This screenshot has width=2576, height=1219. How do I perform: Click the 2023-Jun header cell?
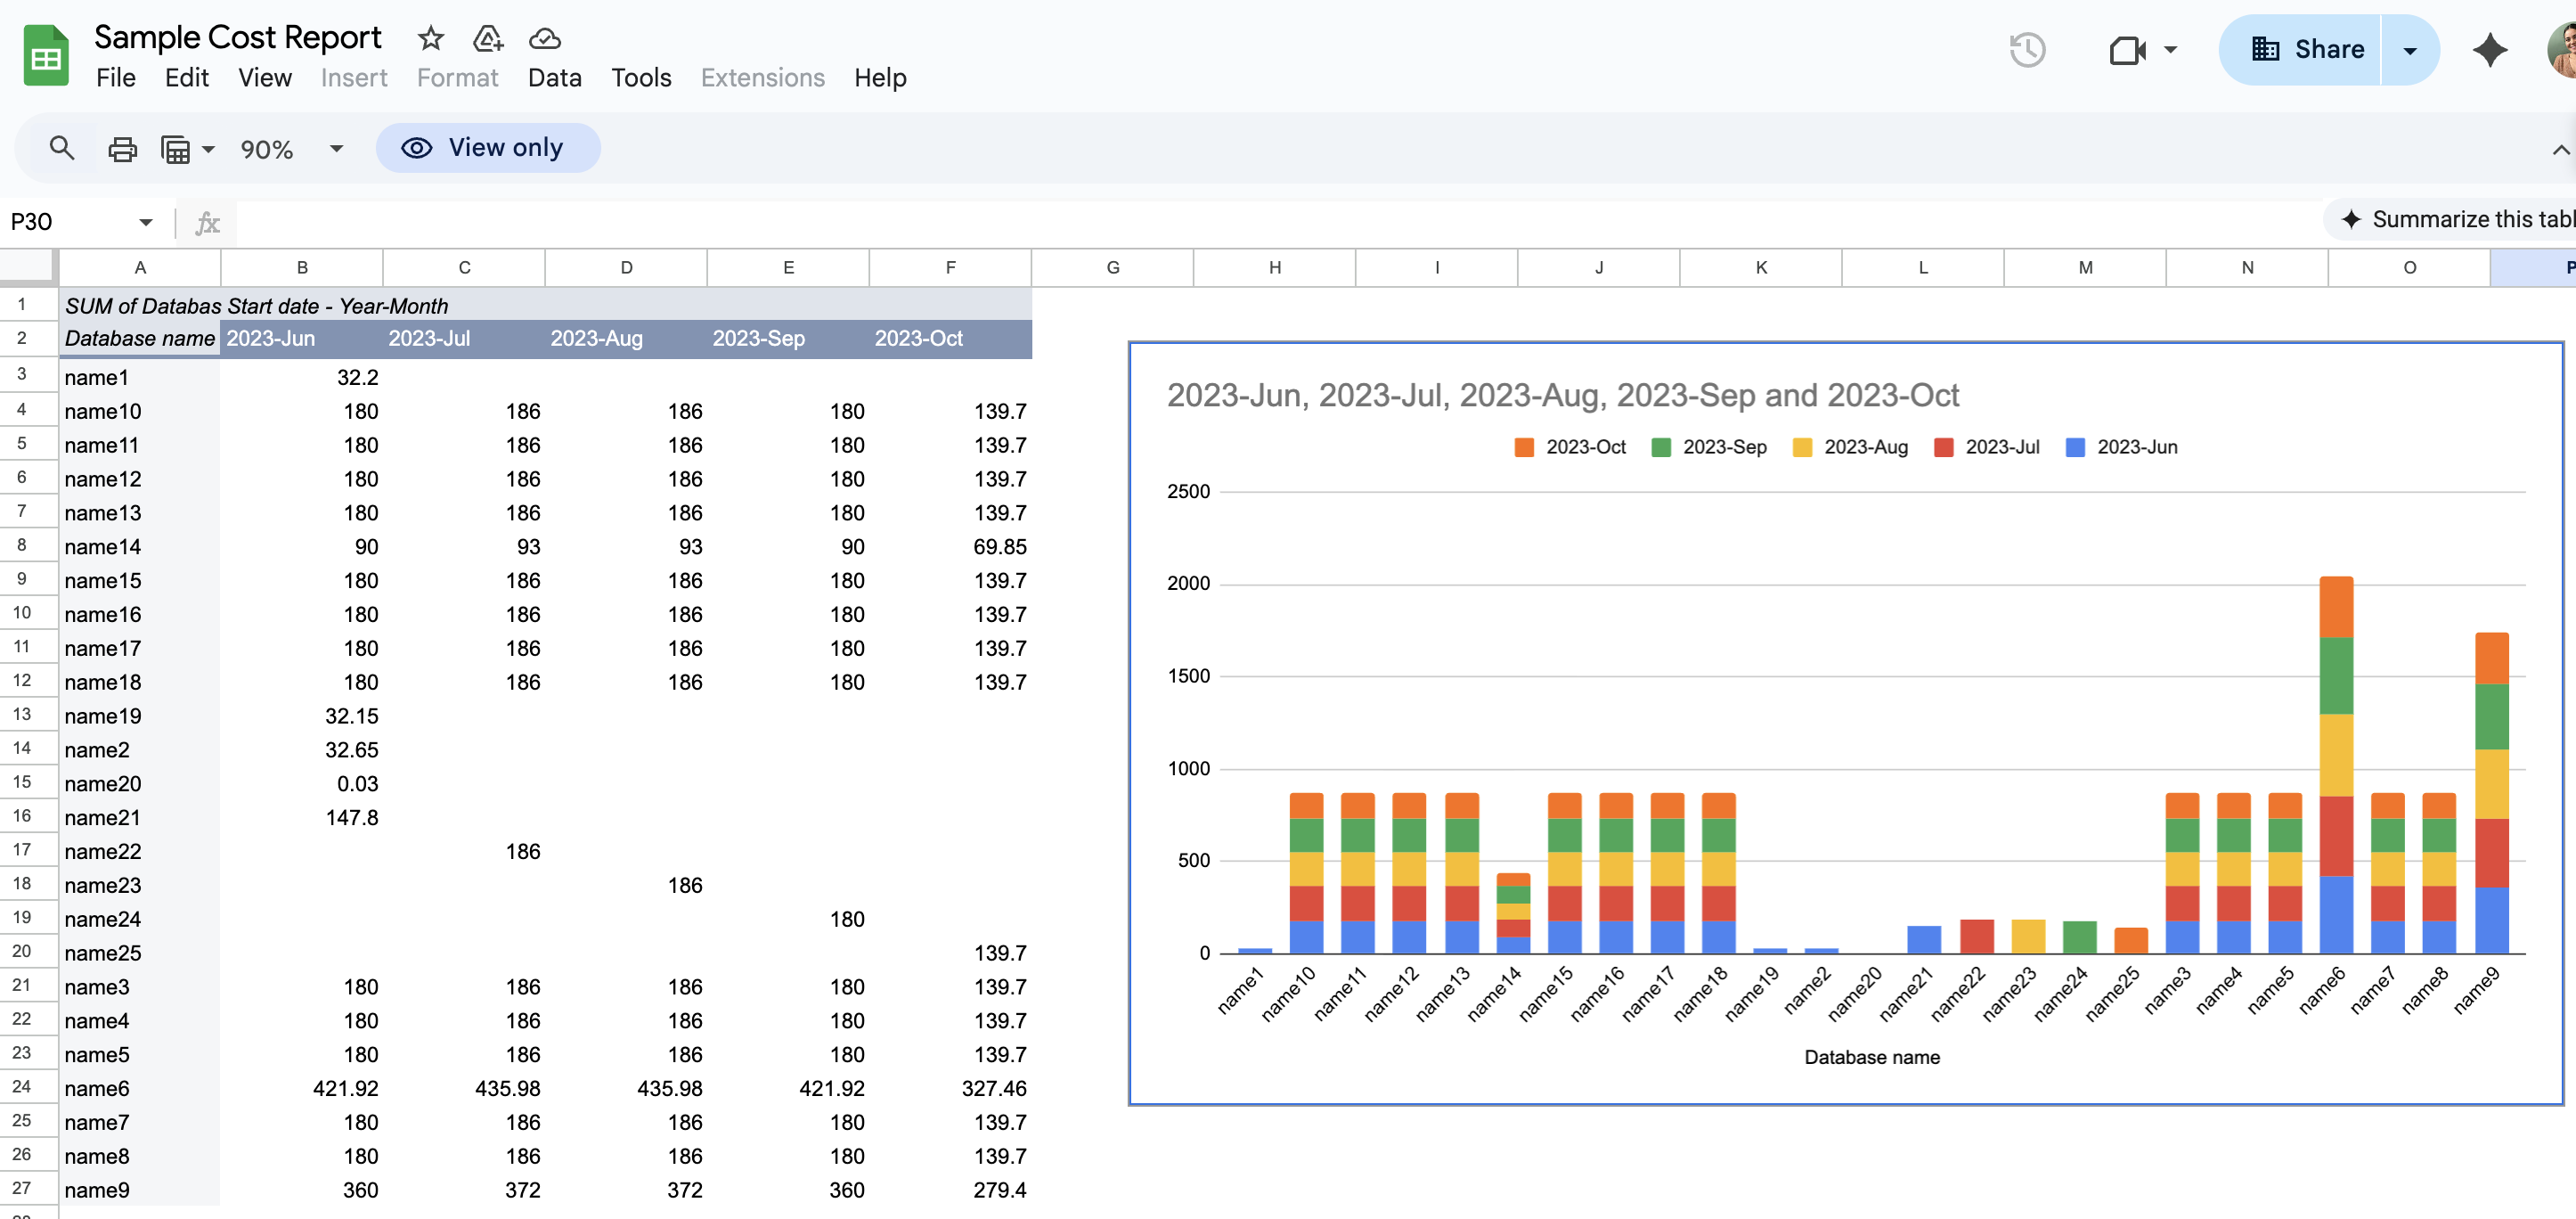(x=302, y=339)
